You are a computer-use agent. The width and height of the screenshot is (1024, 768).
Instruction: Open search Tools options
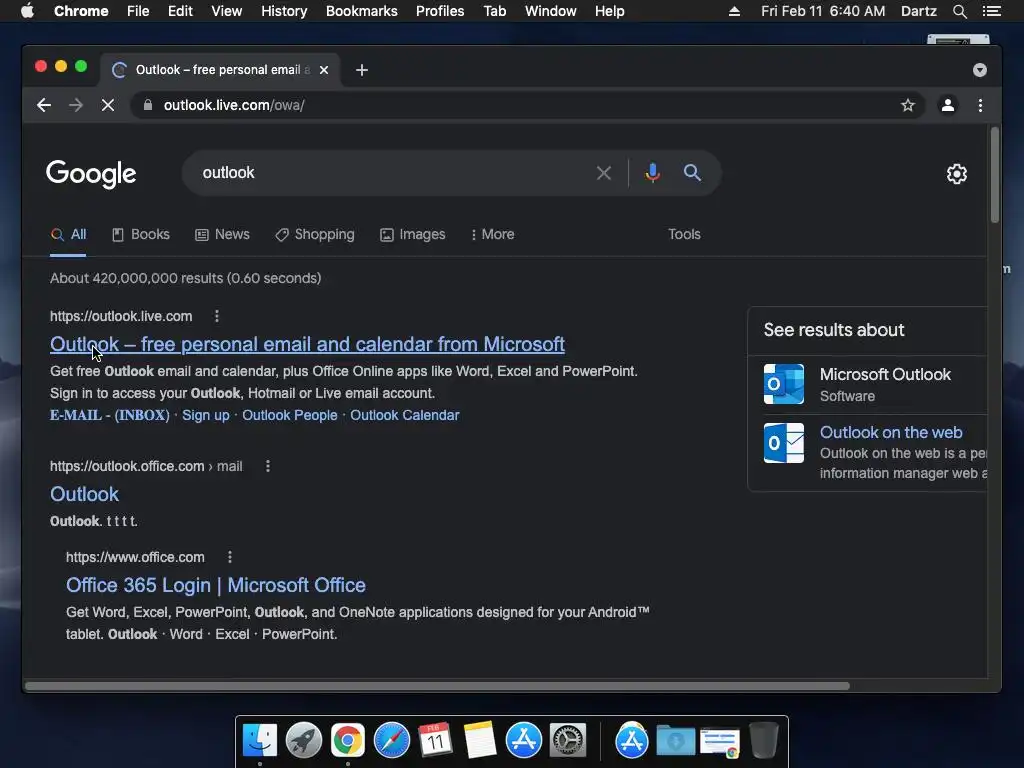pyautogui.click(x=684, y=234)
